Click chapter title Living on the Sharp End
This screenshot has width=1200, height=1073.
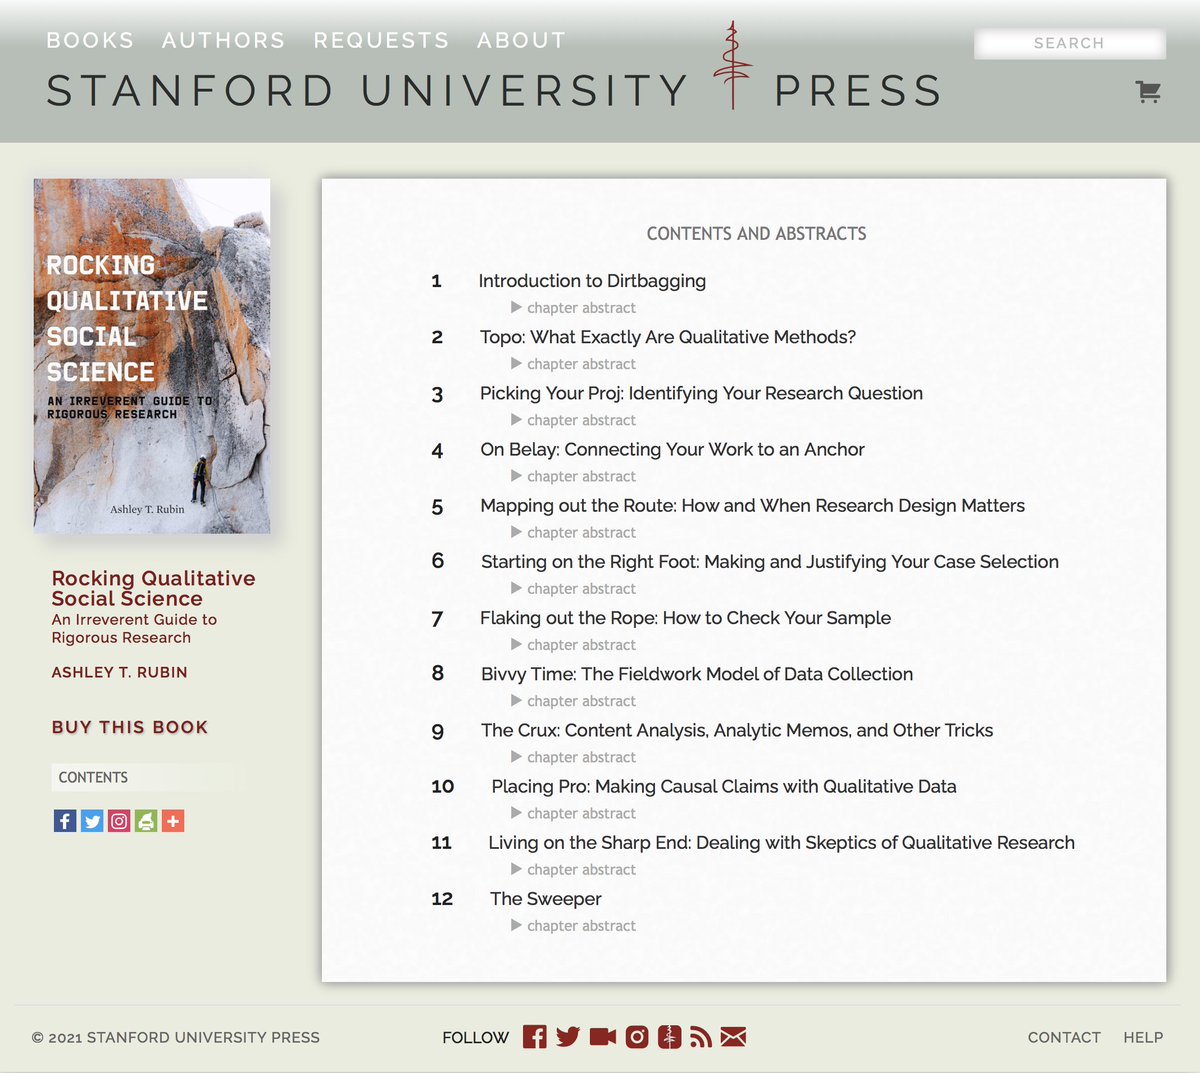781,842
